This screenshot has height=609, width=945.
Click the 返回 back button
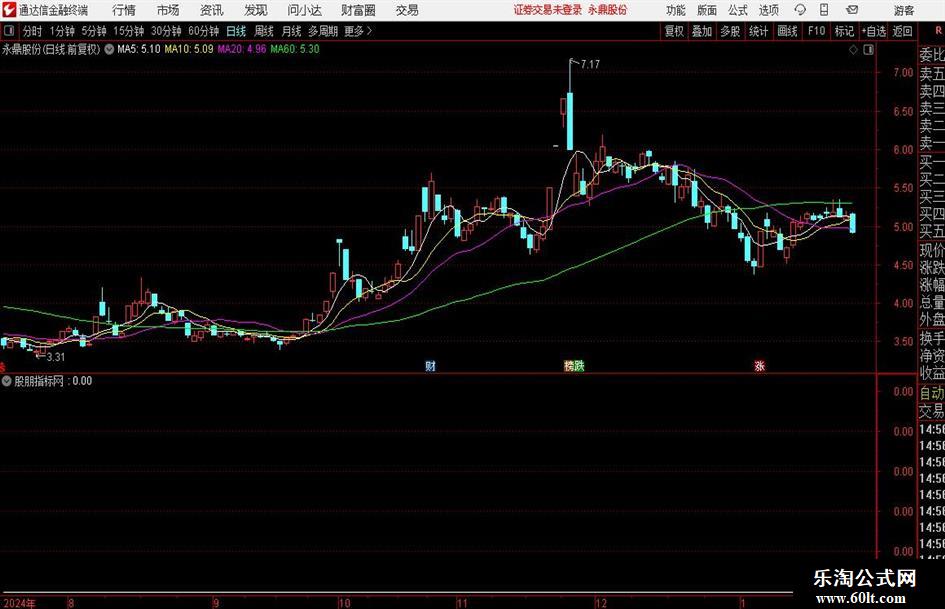point(902,31)
